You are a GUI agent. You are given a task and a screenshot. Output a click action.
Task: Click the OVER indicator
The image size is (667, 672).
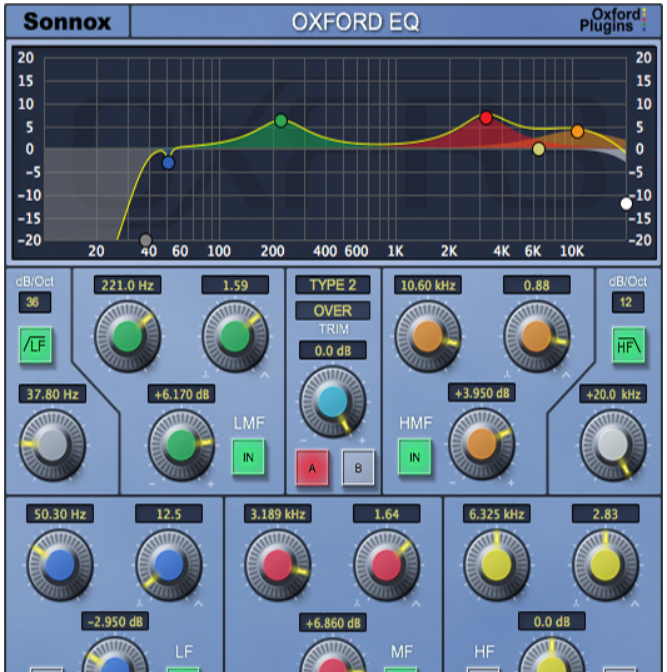tap(333, 310)
